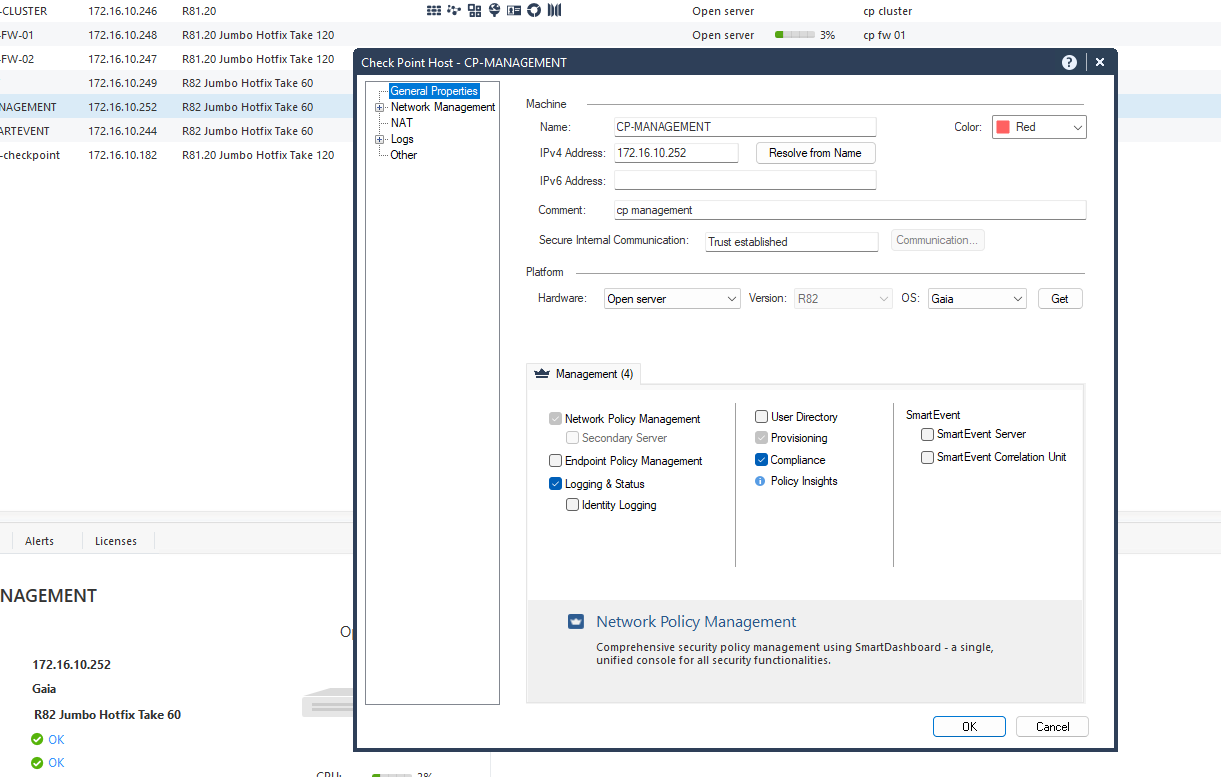Screen dimensions: 1221x777
Task: Select NAT tree item
Action: pos(402,123)
